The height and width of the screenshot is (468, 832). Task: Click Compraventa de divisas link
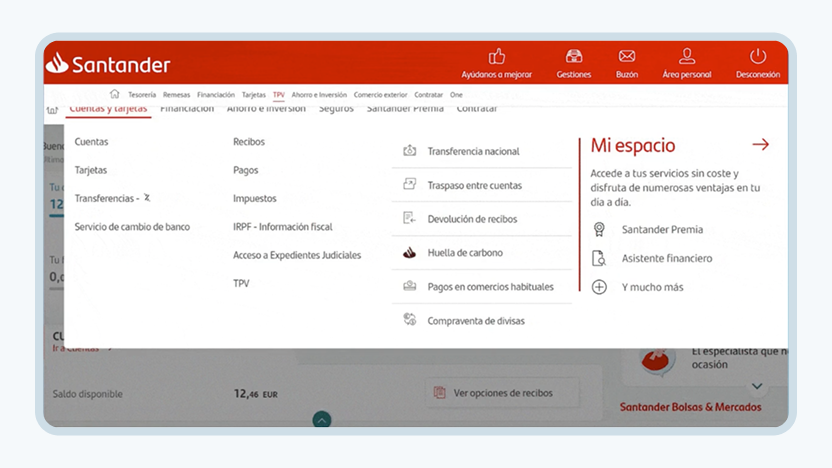coord(476,320)
